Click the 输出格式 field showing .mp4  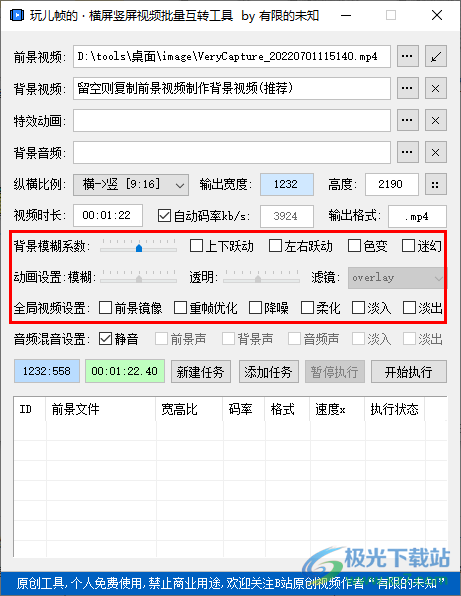click(417, 216)
